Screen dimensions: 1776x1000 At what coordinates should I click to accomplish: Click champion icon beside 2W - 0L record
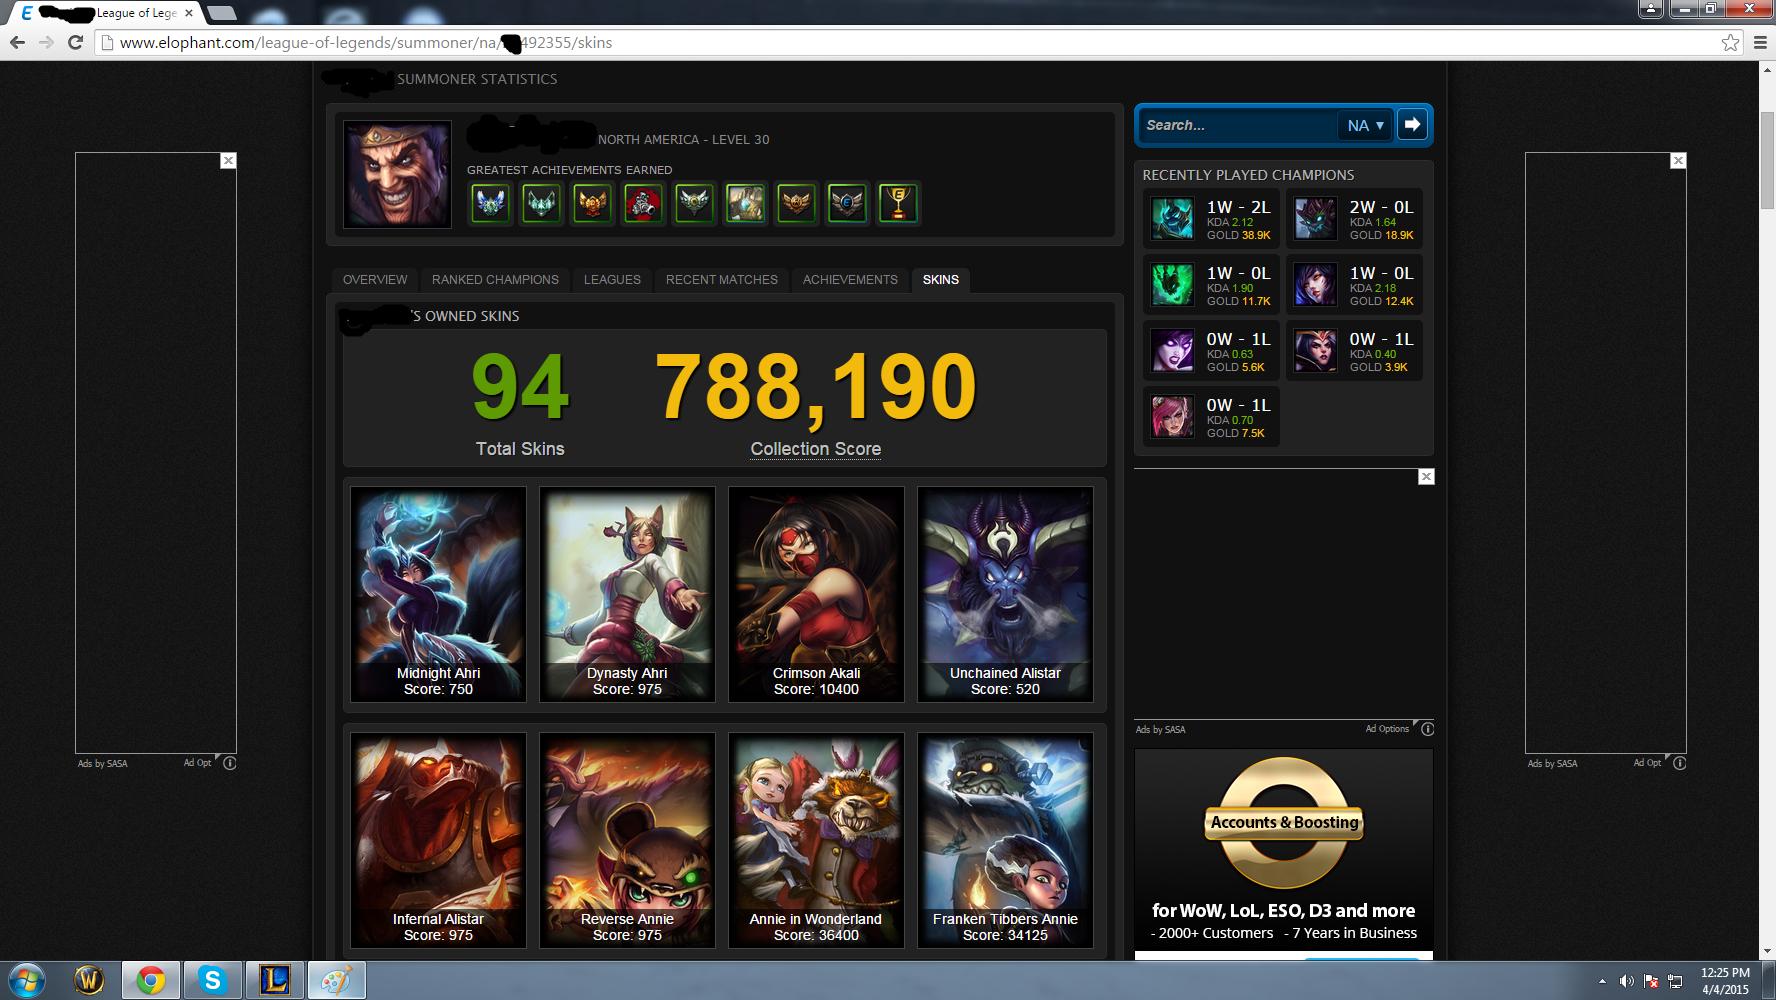1315,219
